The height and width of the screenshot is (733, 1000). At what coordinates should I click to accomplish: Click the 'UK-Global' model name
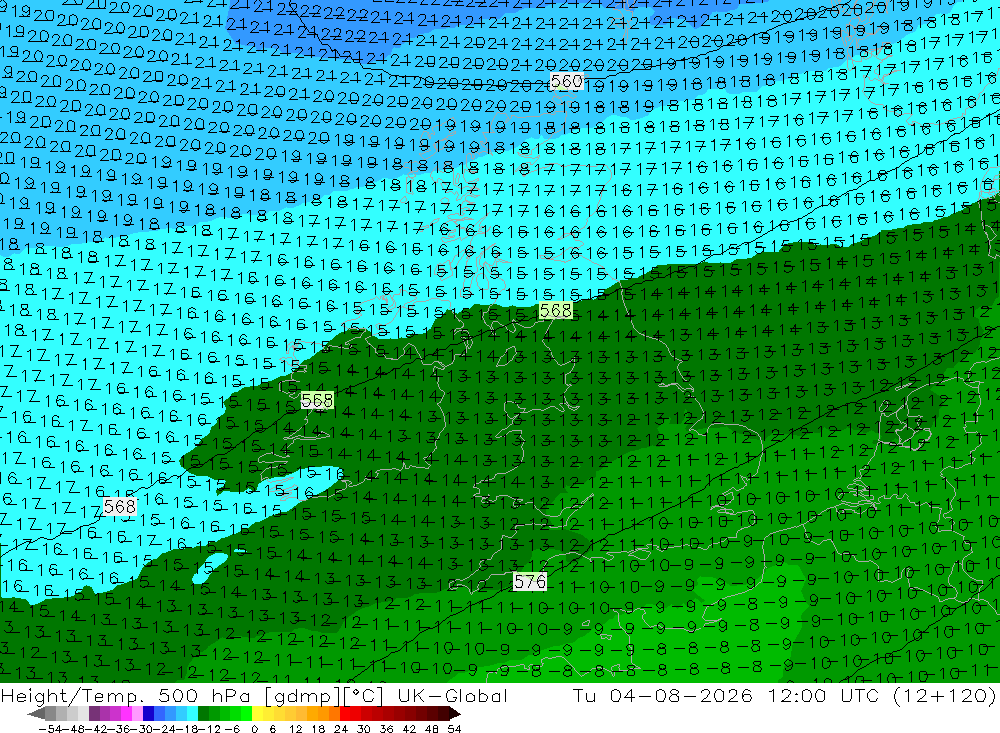tap(453, 695)
